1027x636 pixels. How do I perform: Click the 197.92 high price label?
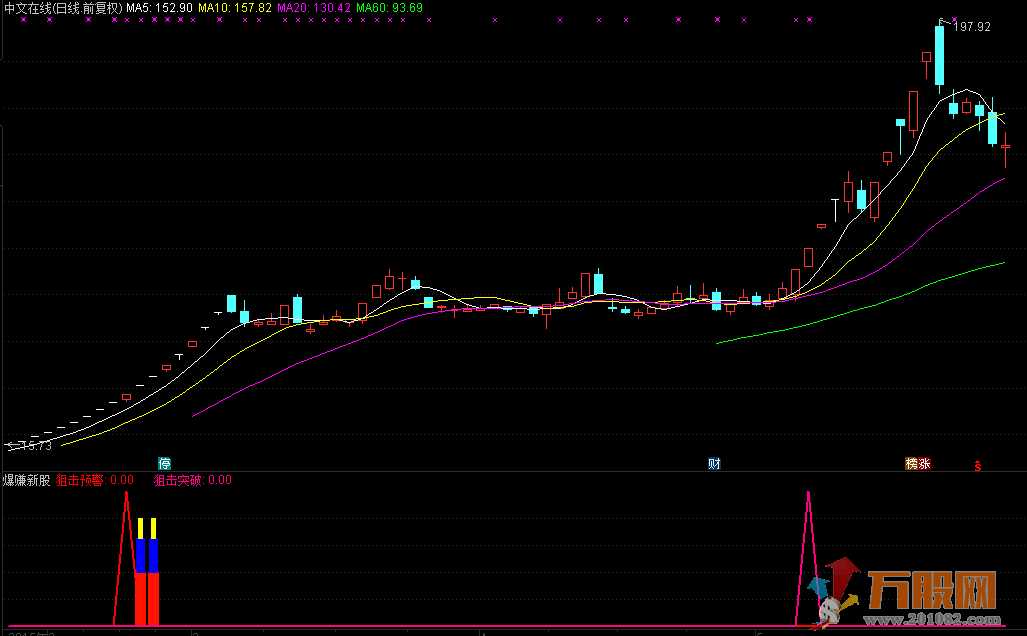(972, 27)
